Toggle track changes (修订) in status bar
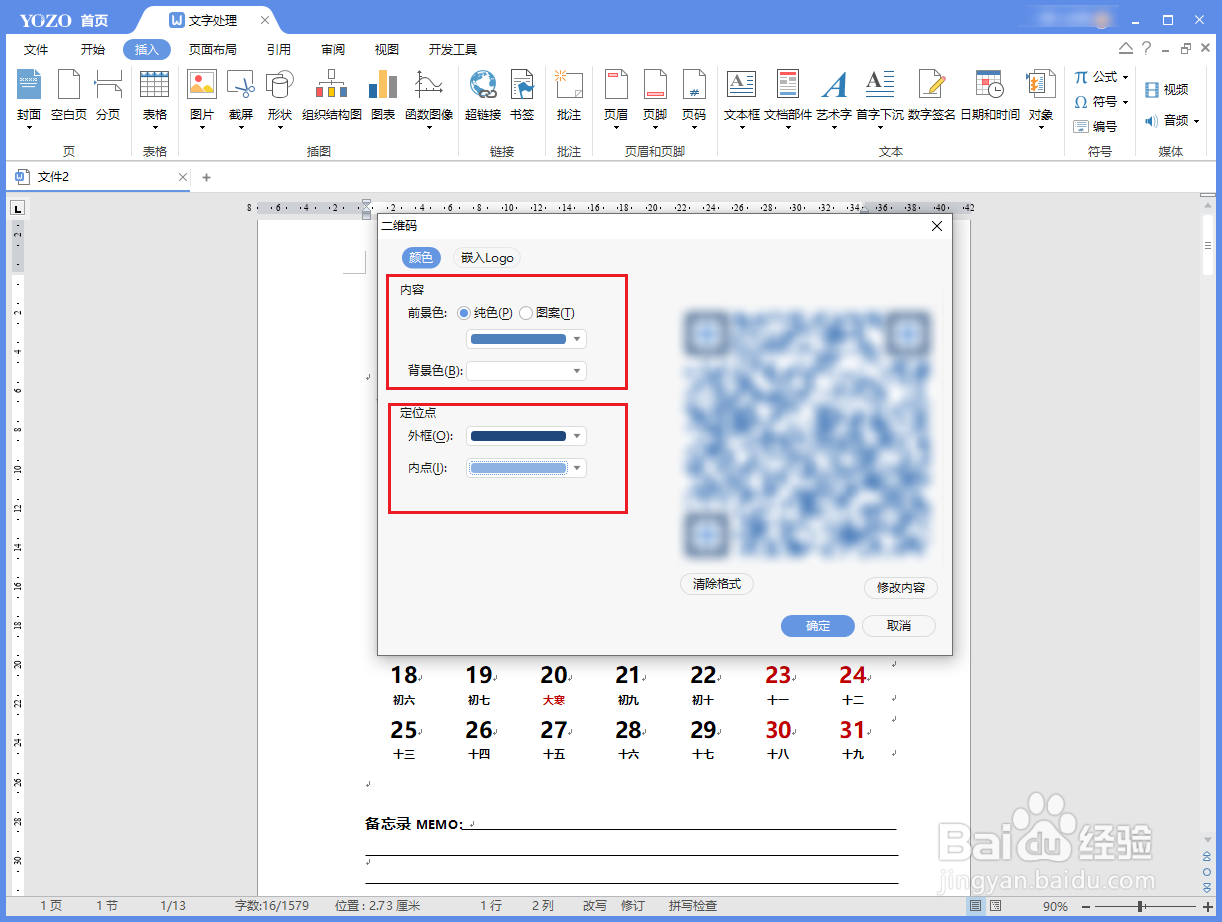Viewport: 1222px width, 922px height. (x=633, y=906)
